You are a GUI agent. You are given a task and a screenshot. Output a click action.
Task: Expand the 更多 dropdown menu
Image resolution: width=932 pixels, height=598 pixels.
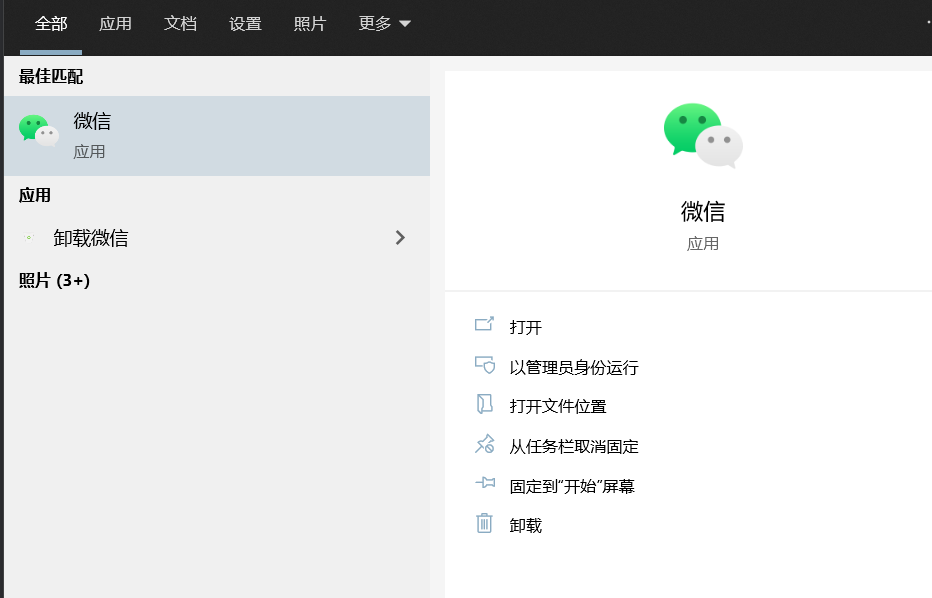(384, 24)
